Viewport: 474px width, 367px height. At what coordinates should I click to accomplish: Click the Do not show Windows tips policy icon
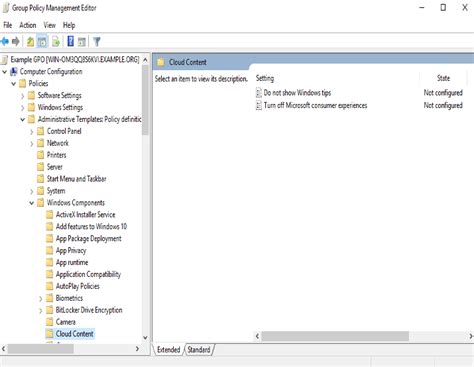[259, 93]
